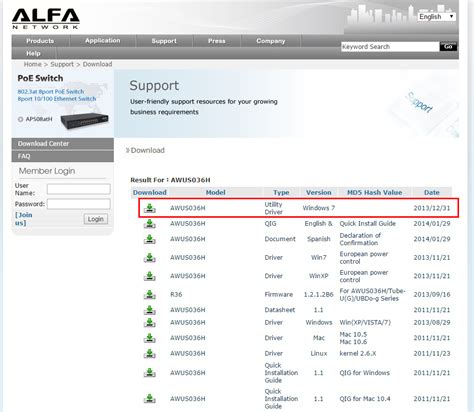Click the 2011/11/23 date cell
Screen dimensions: 474x412
pyautogui.click(x=432, y=353)
